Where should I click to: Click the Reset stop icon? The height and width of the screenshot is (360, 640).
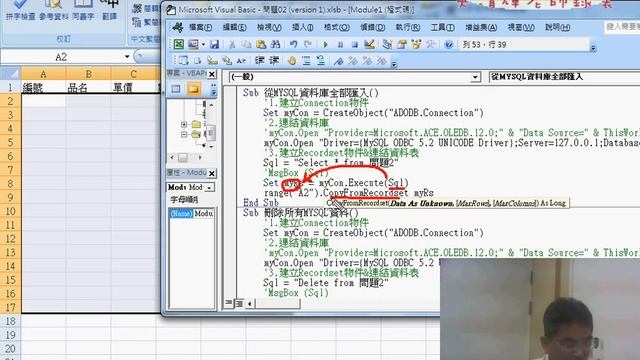(x=355, y=44)
